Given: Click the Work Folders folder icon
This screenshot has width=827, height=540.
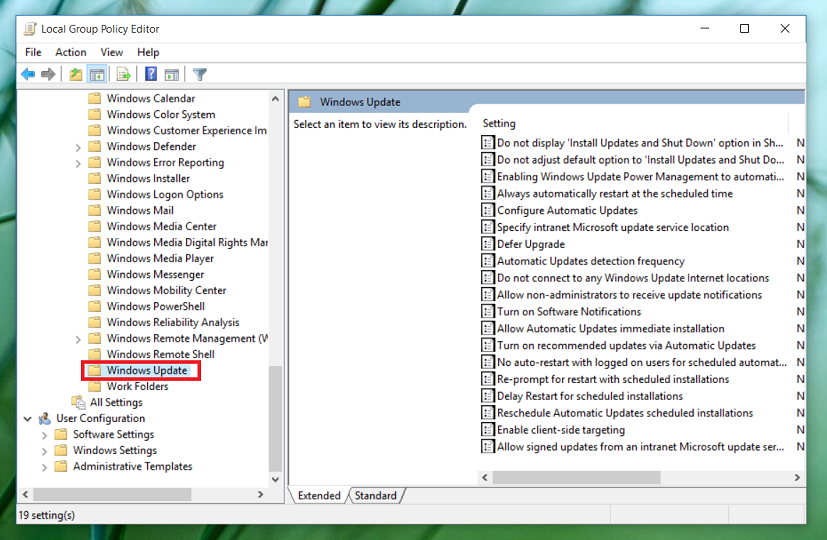Looking at the screenshot, I should pos(95,386).
